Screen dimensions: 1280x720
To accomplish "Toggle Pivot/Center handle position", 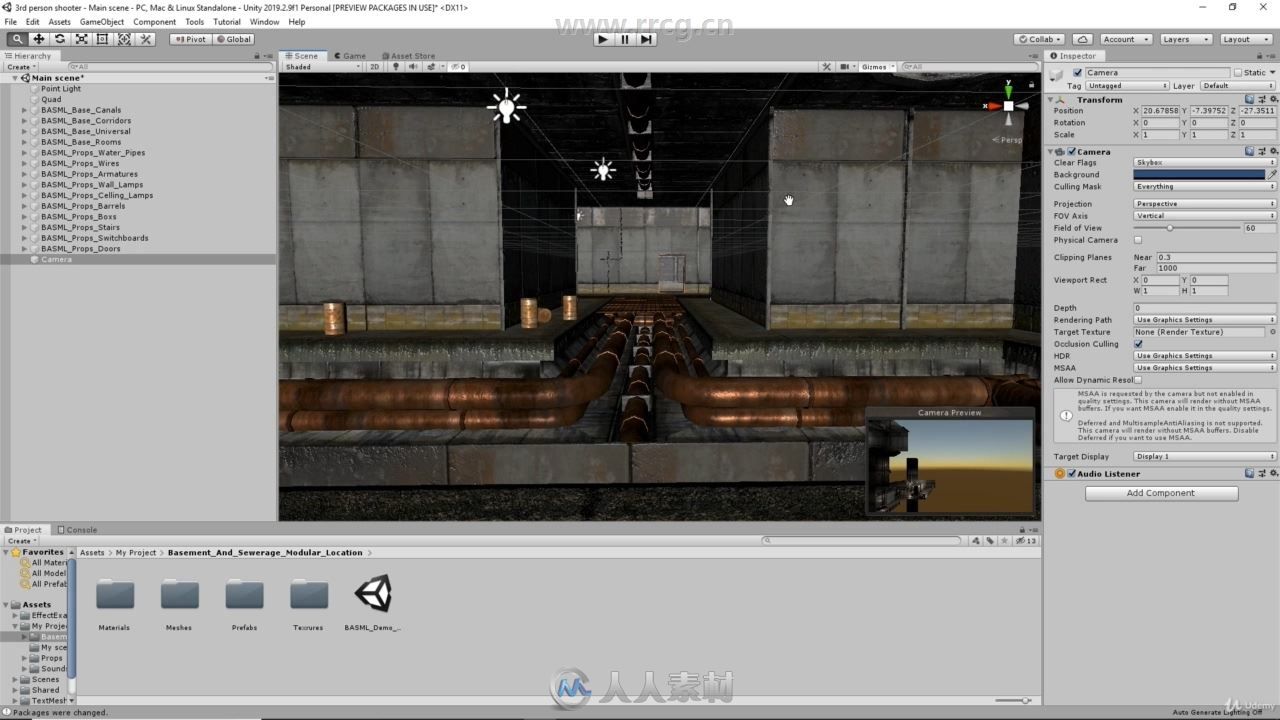I will 189,39.
